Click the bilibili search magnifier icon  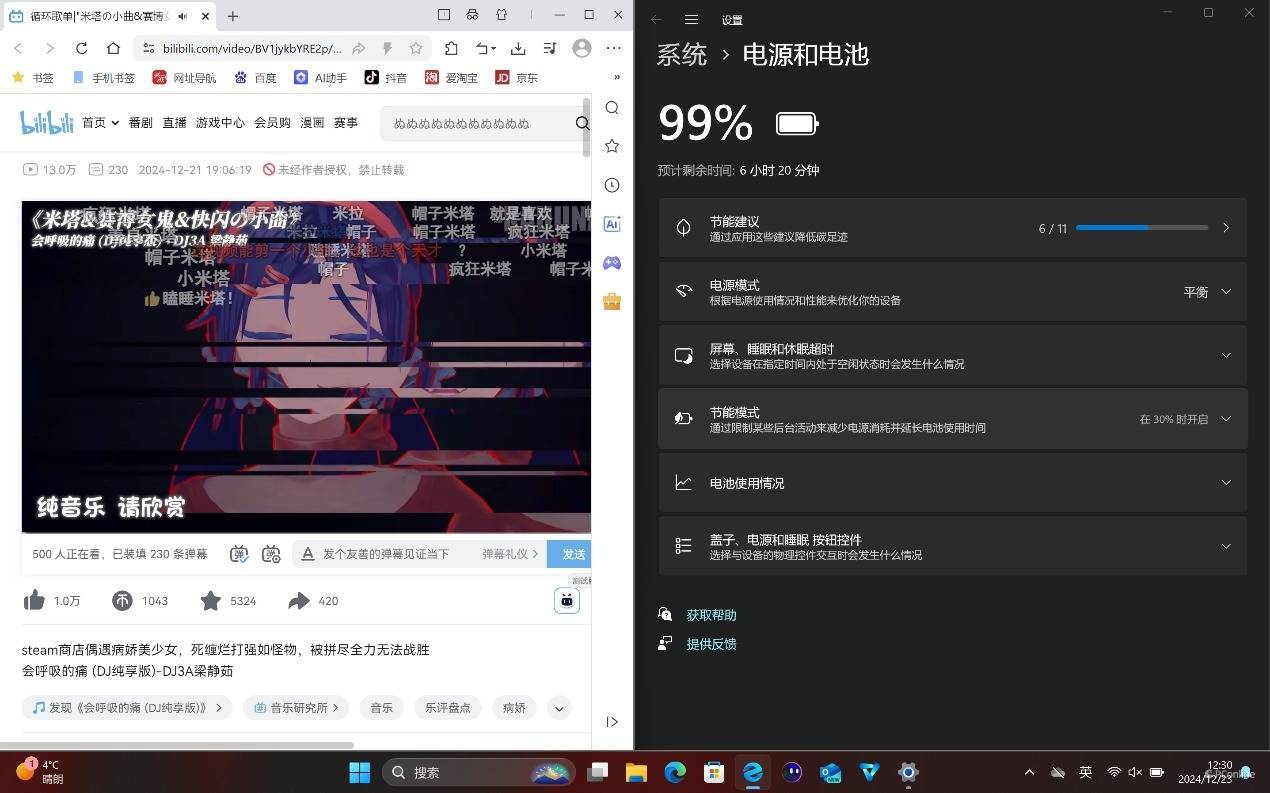[x=582, y=123]
